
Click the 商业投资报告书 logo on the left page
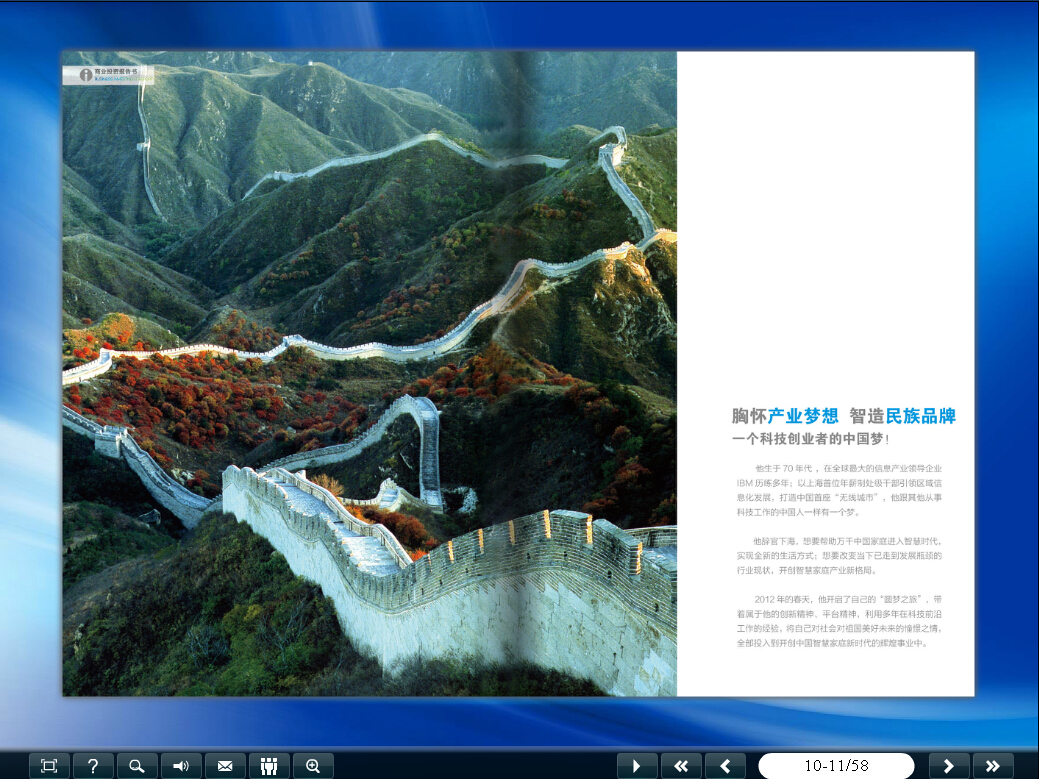coord(109,74)
